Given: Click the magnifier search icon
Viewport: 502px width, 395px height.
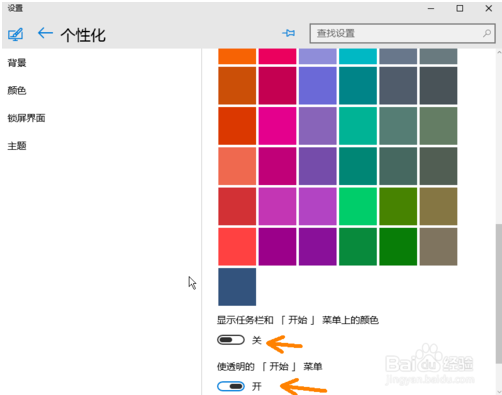Looking at the screenshot, I should tap(487, 33).
